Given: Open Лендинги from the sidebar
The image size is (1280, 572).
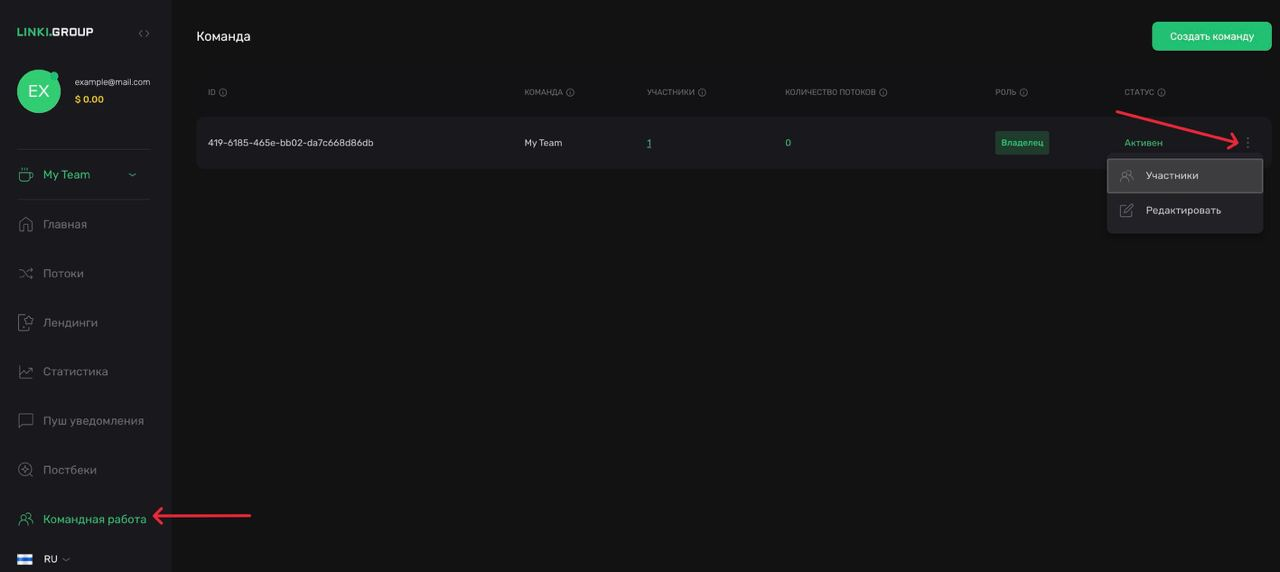Looking at the screenshot, I should 69,323.
